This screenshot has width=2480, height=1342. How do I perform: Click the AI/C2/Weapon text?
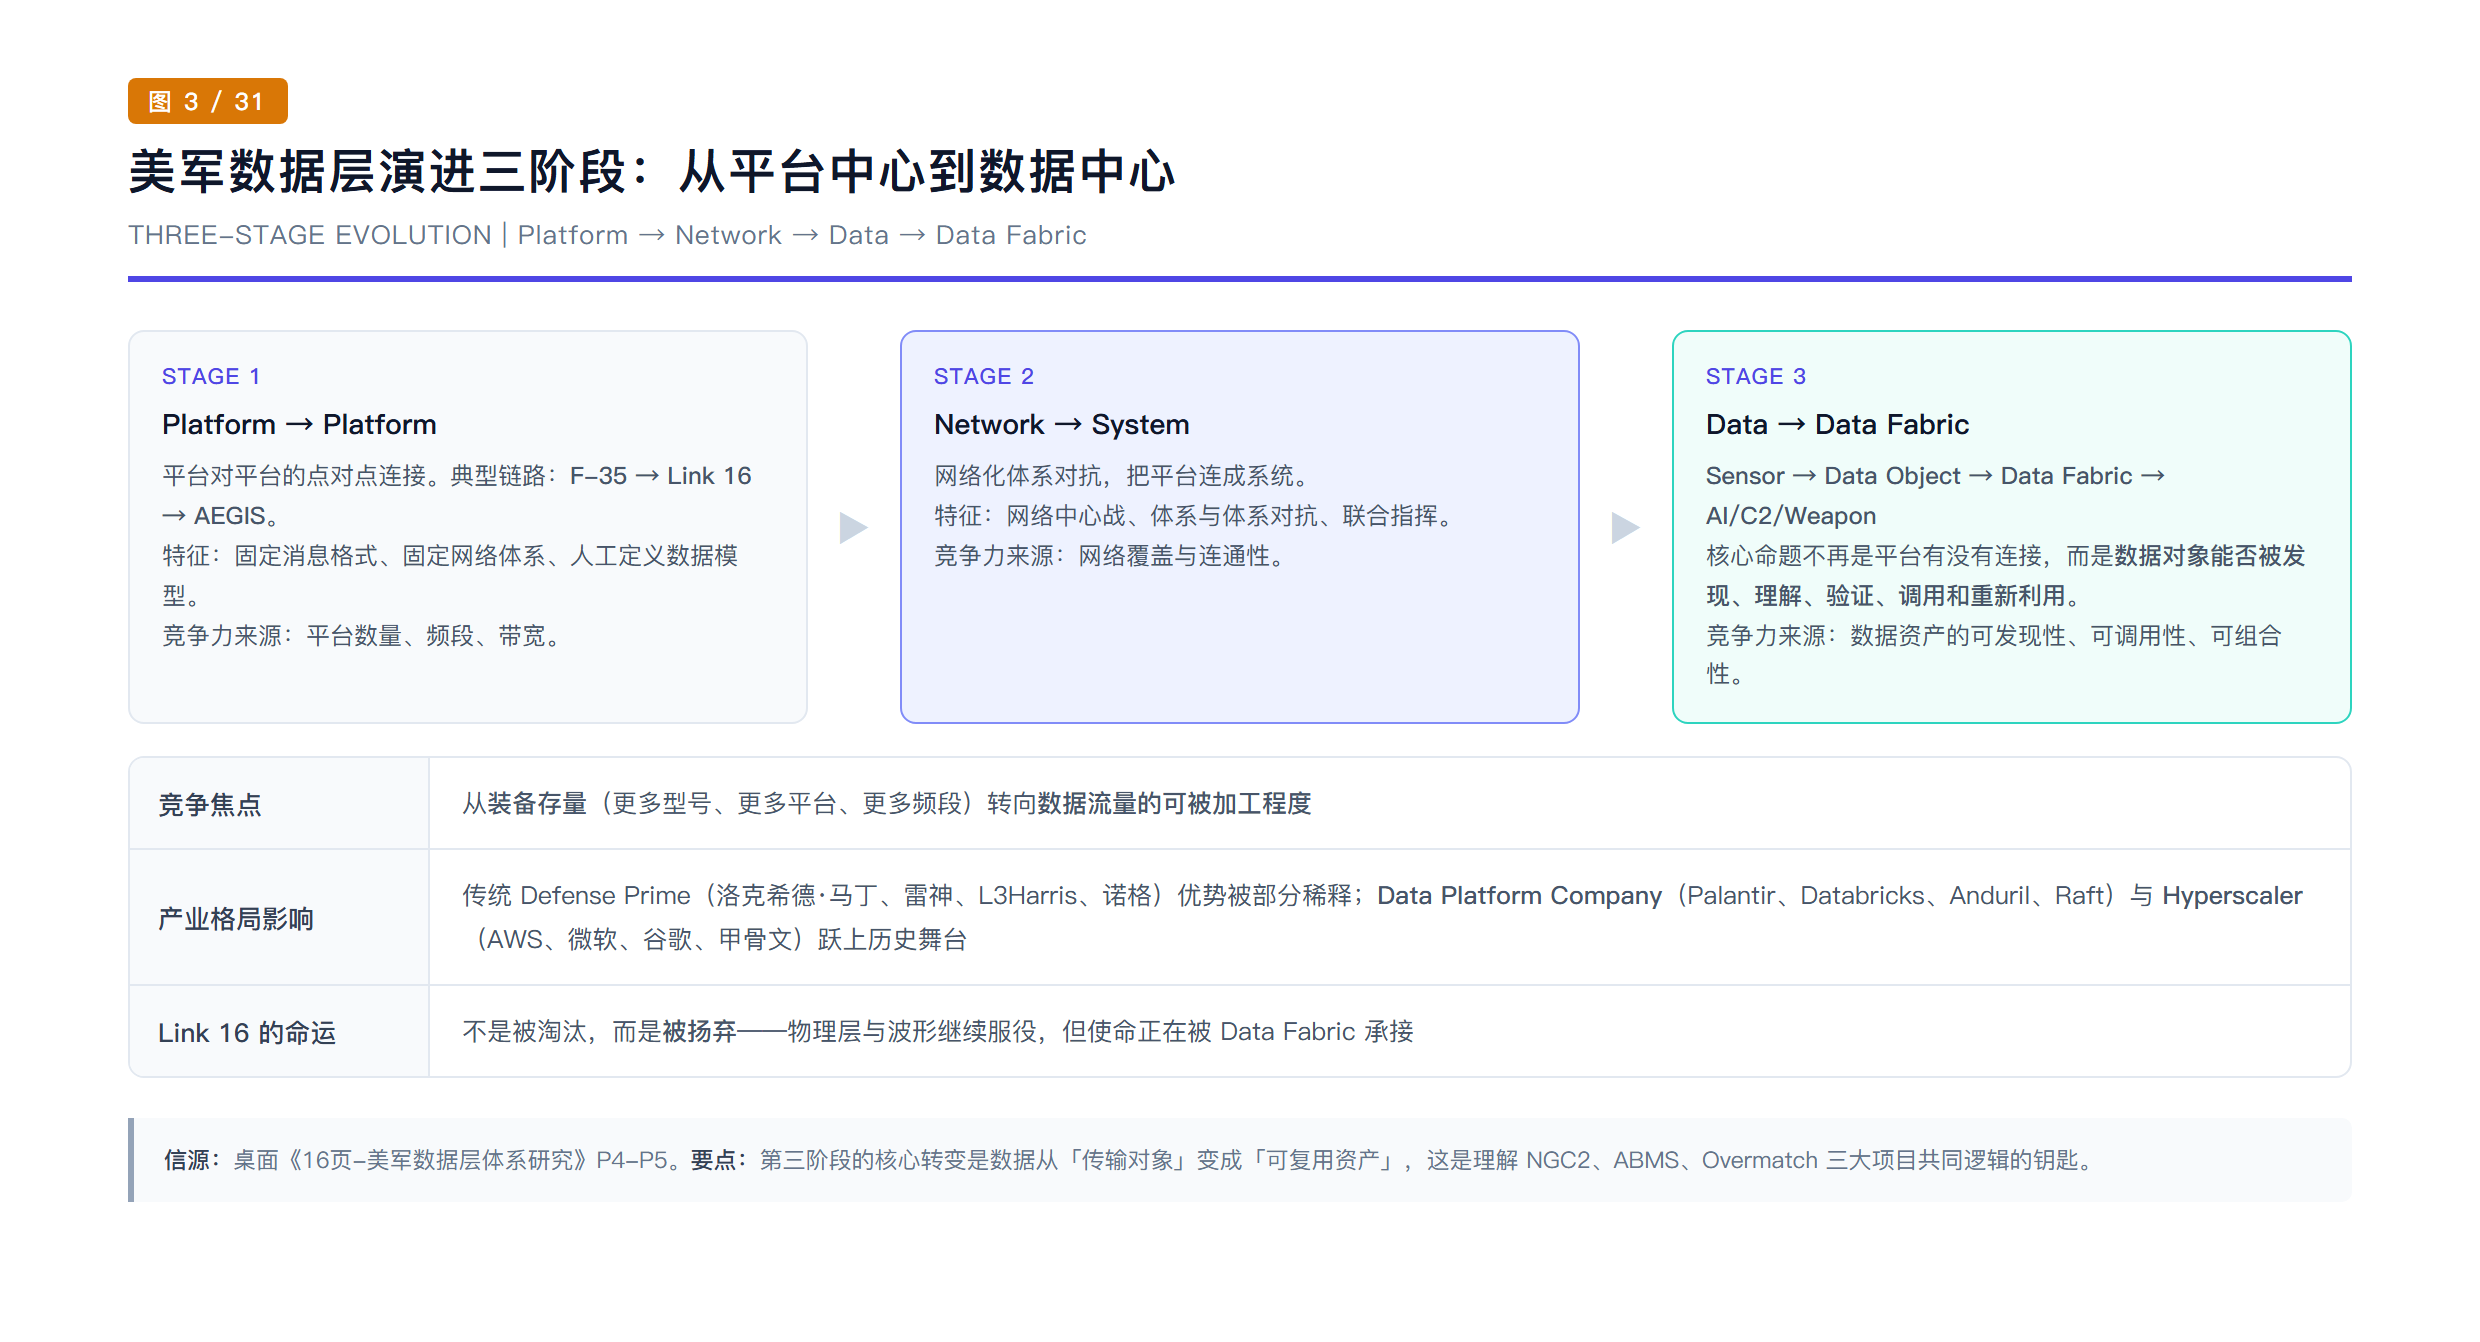(x=1791, y=516)
